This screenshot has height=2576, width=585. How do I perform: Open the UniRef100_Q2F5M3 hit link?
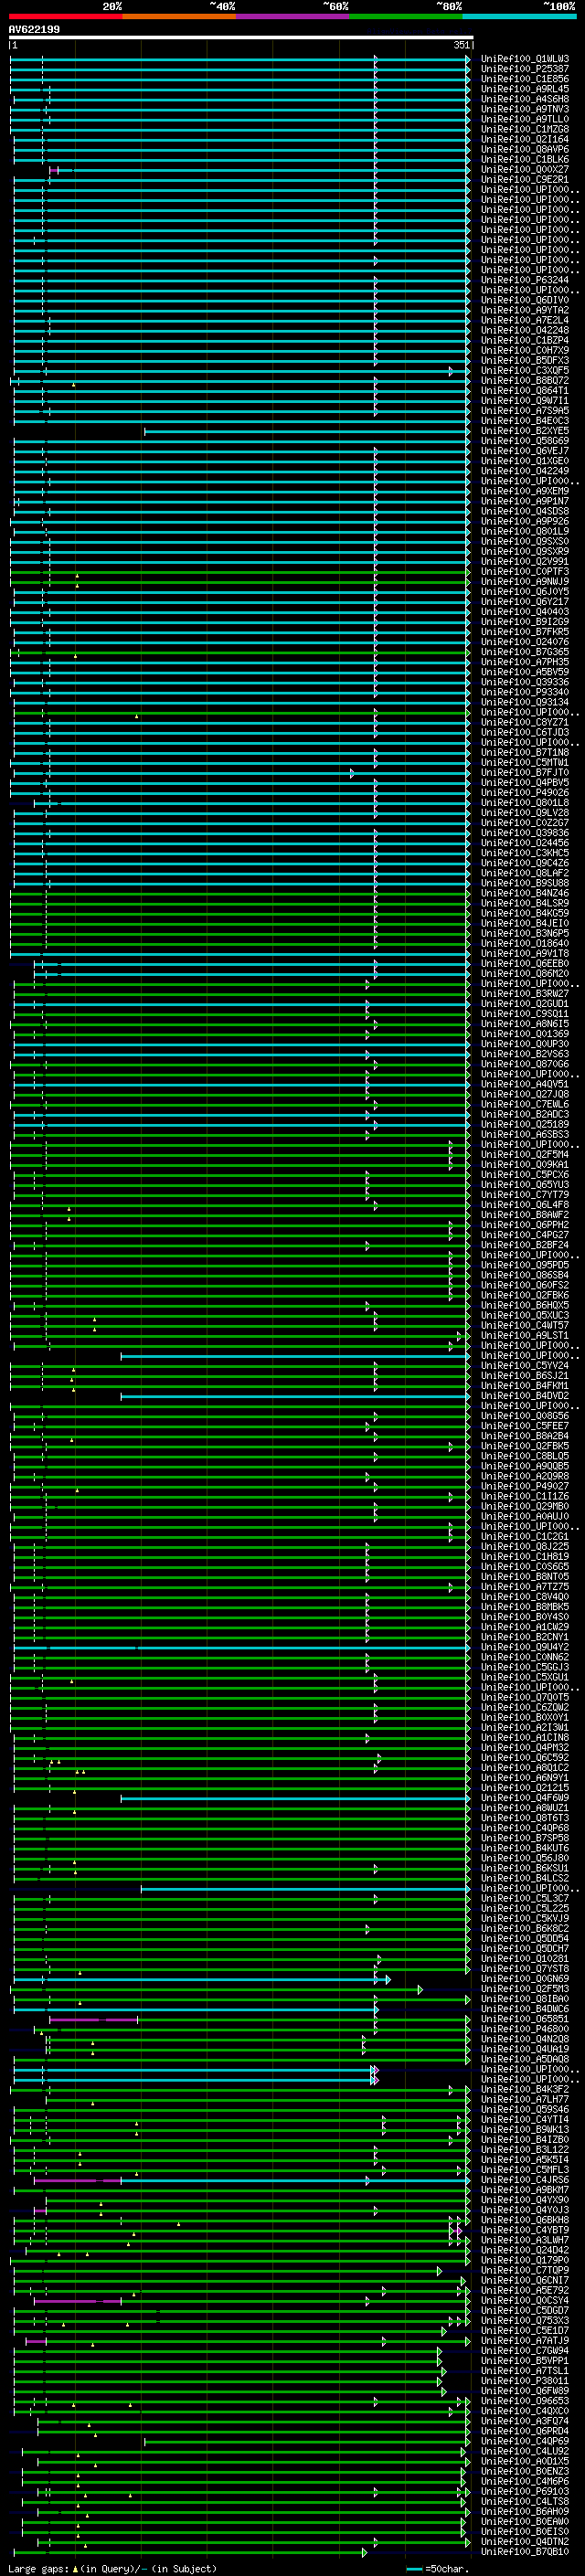click(x=524, y=1988)
